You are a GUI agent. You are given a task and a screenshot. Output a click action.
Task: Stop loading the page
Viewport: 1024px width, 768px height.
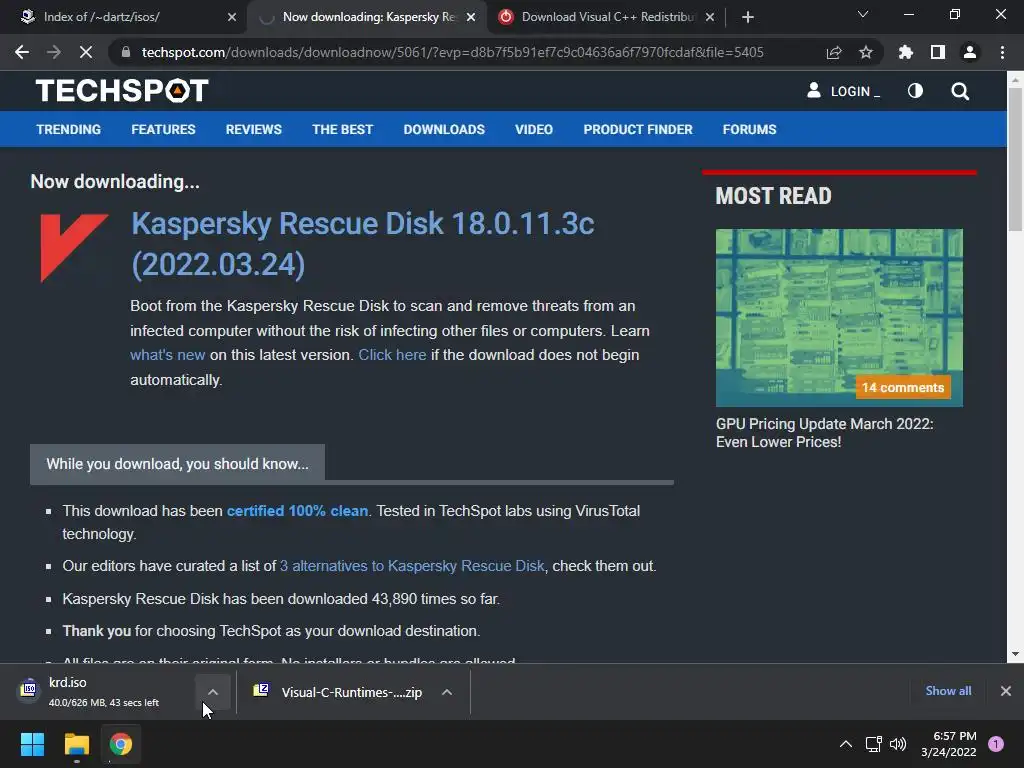point(86,52)
